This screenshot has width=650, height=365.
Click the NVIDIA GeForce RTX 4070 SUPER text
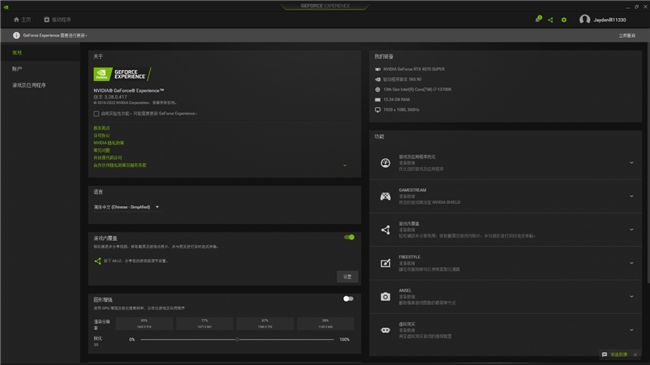(414, 69)
